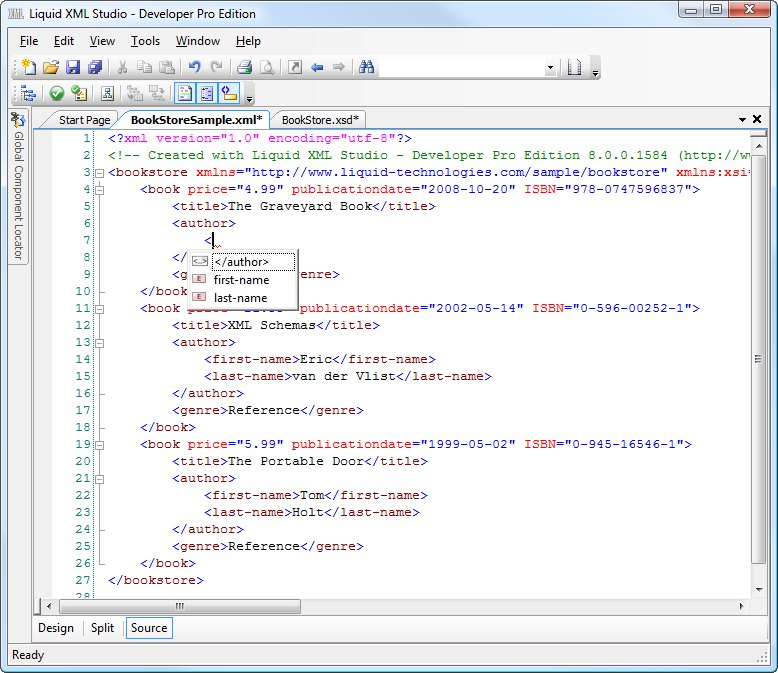Navigate forward with right arrow

(x=339, y=67)
